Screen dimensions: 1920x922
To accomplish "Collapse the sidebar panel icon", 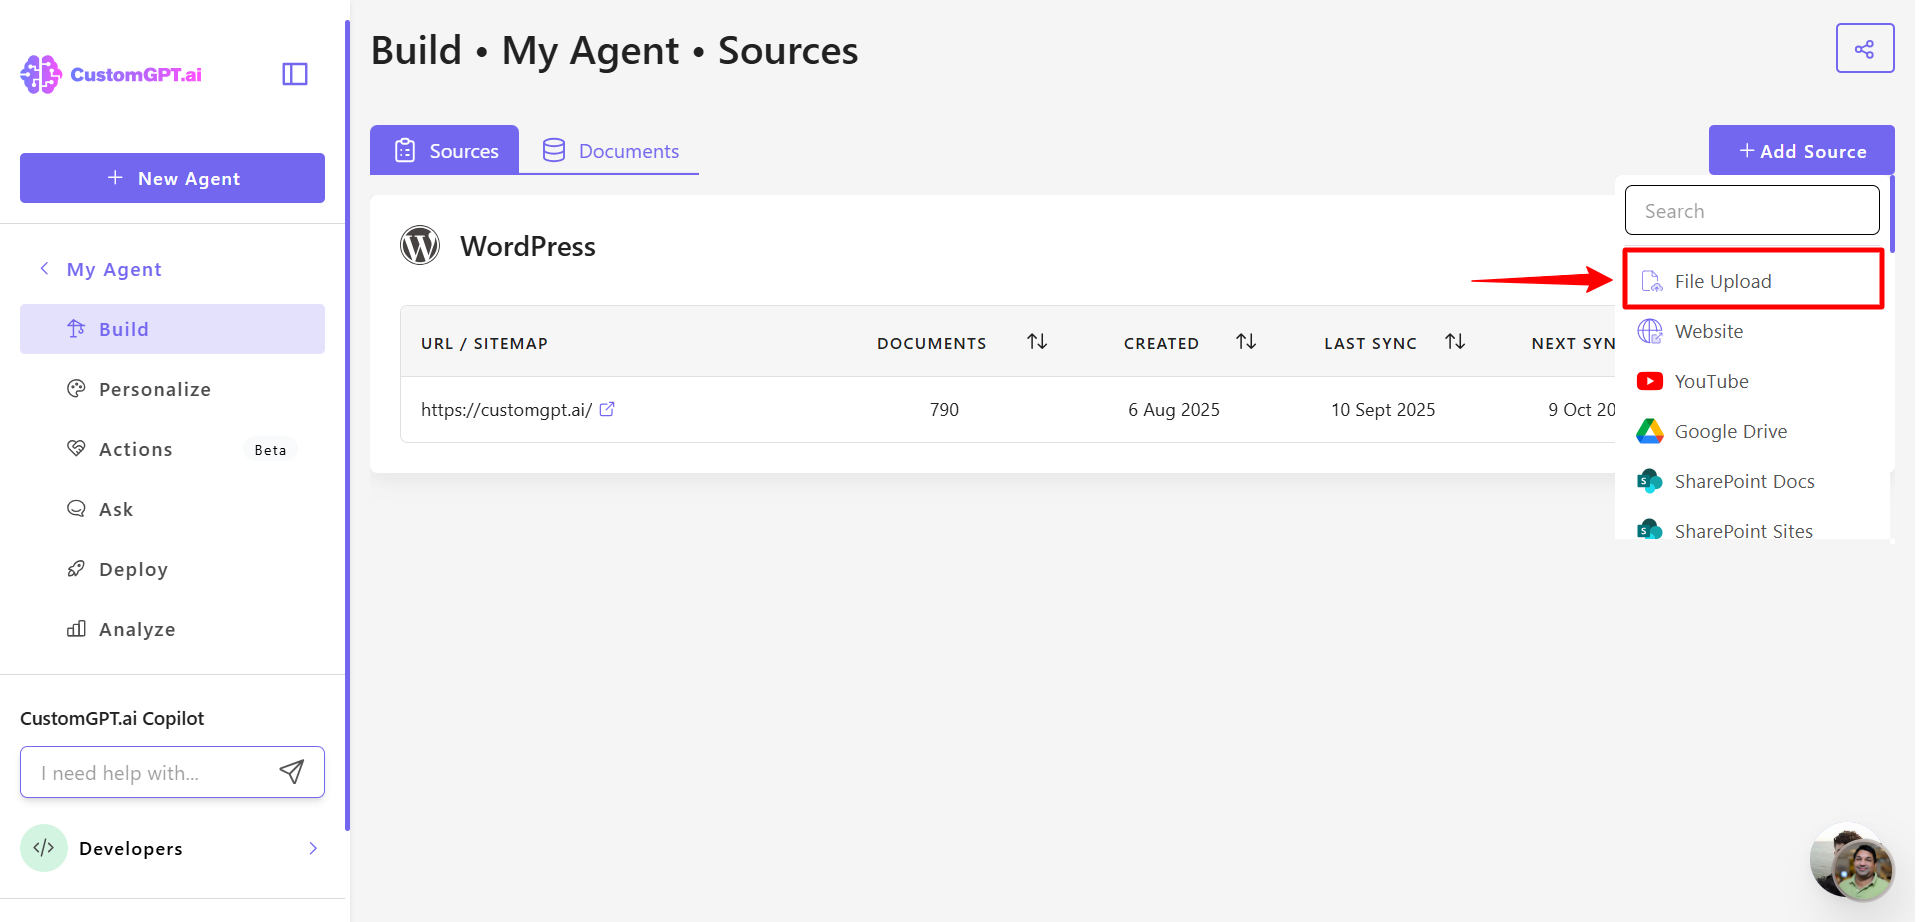I will 295,74.
